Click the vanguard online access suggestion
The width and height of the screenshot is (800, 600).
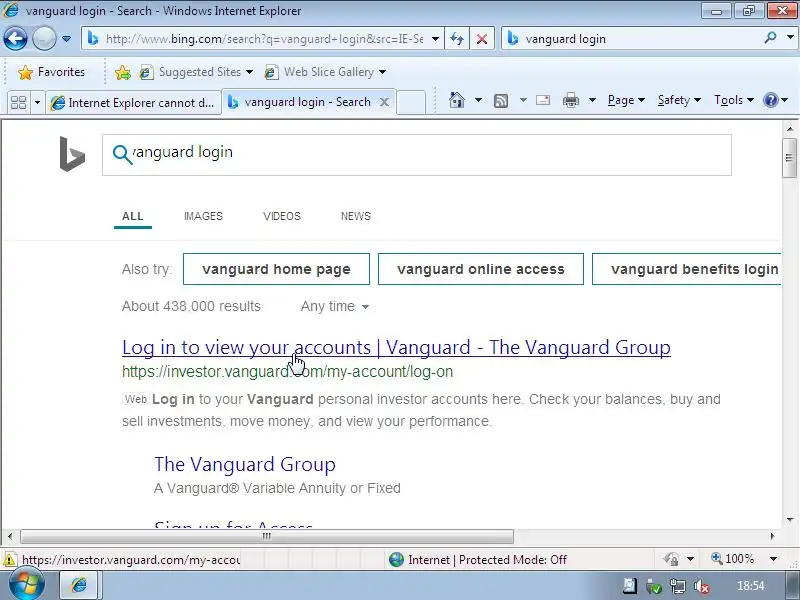(481, 269)
